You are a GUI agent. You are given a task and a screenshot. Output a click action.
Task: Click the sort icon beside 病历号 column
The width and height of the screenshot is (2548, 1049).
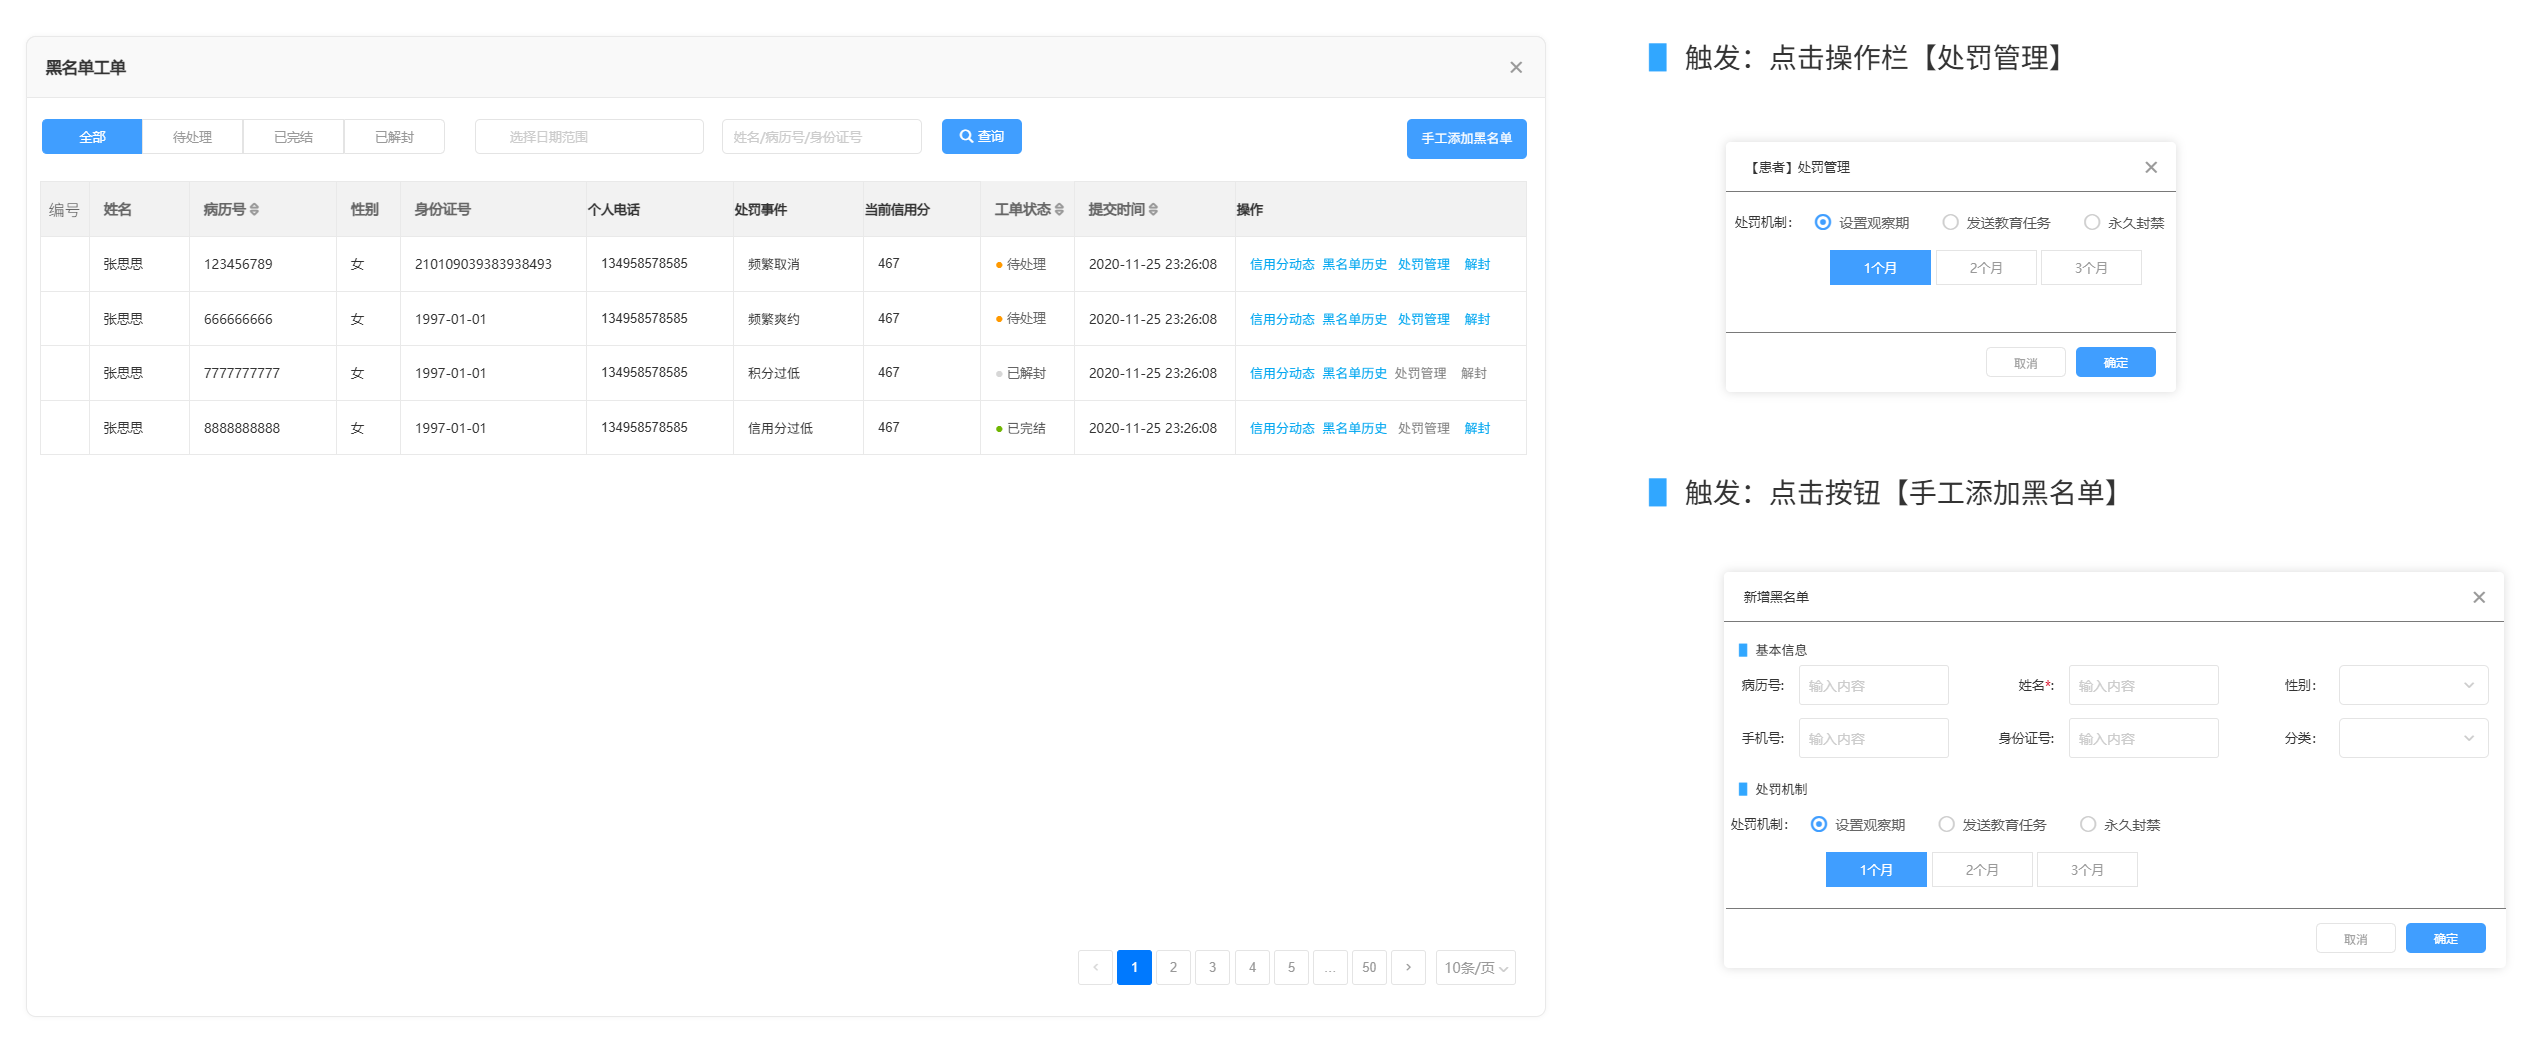click(254, 210)
